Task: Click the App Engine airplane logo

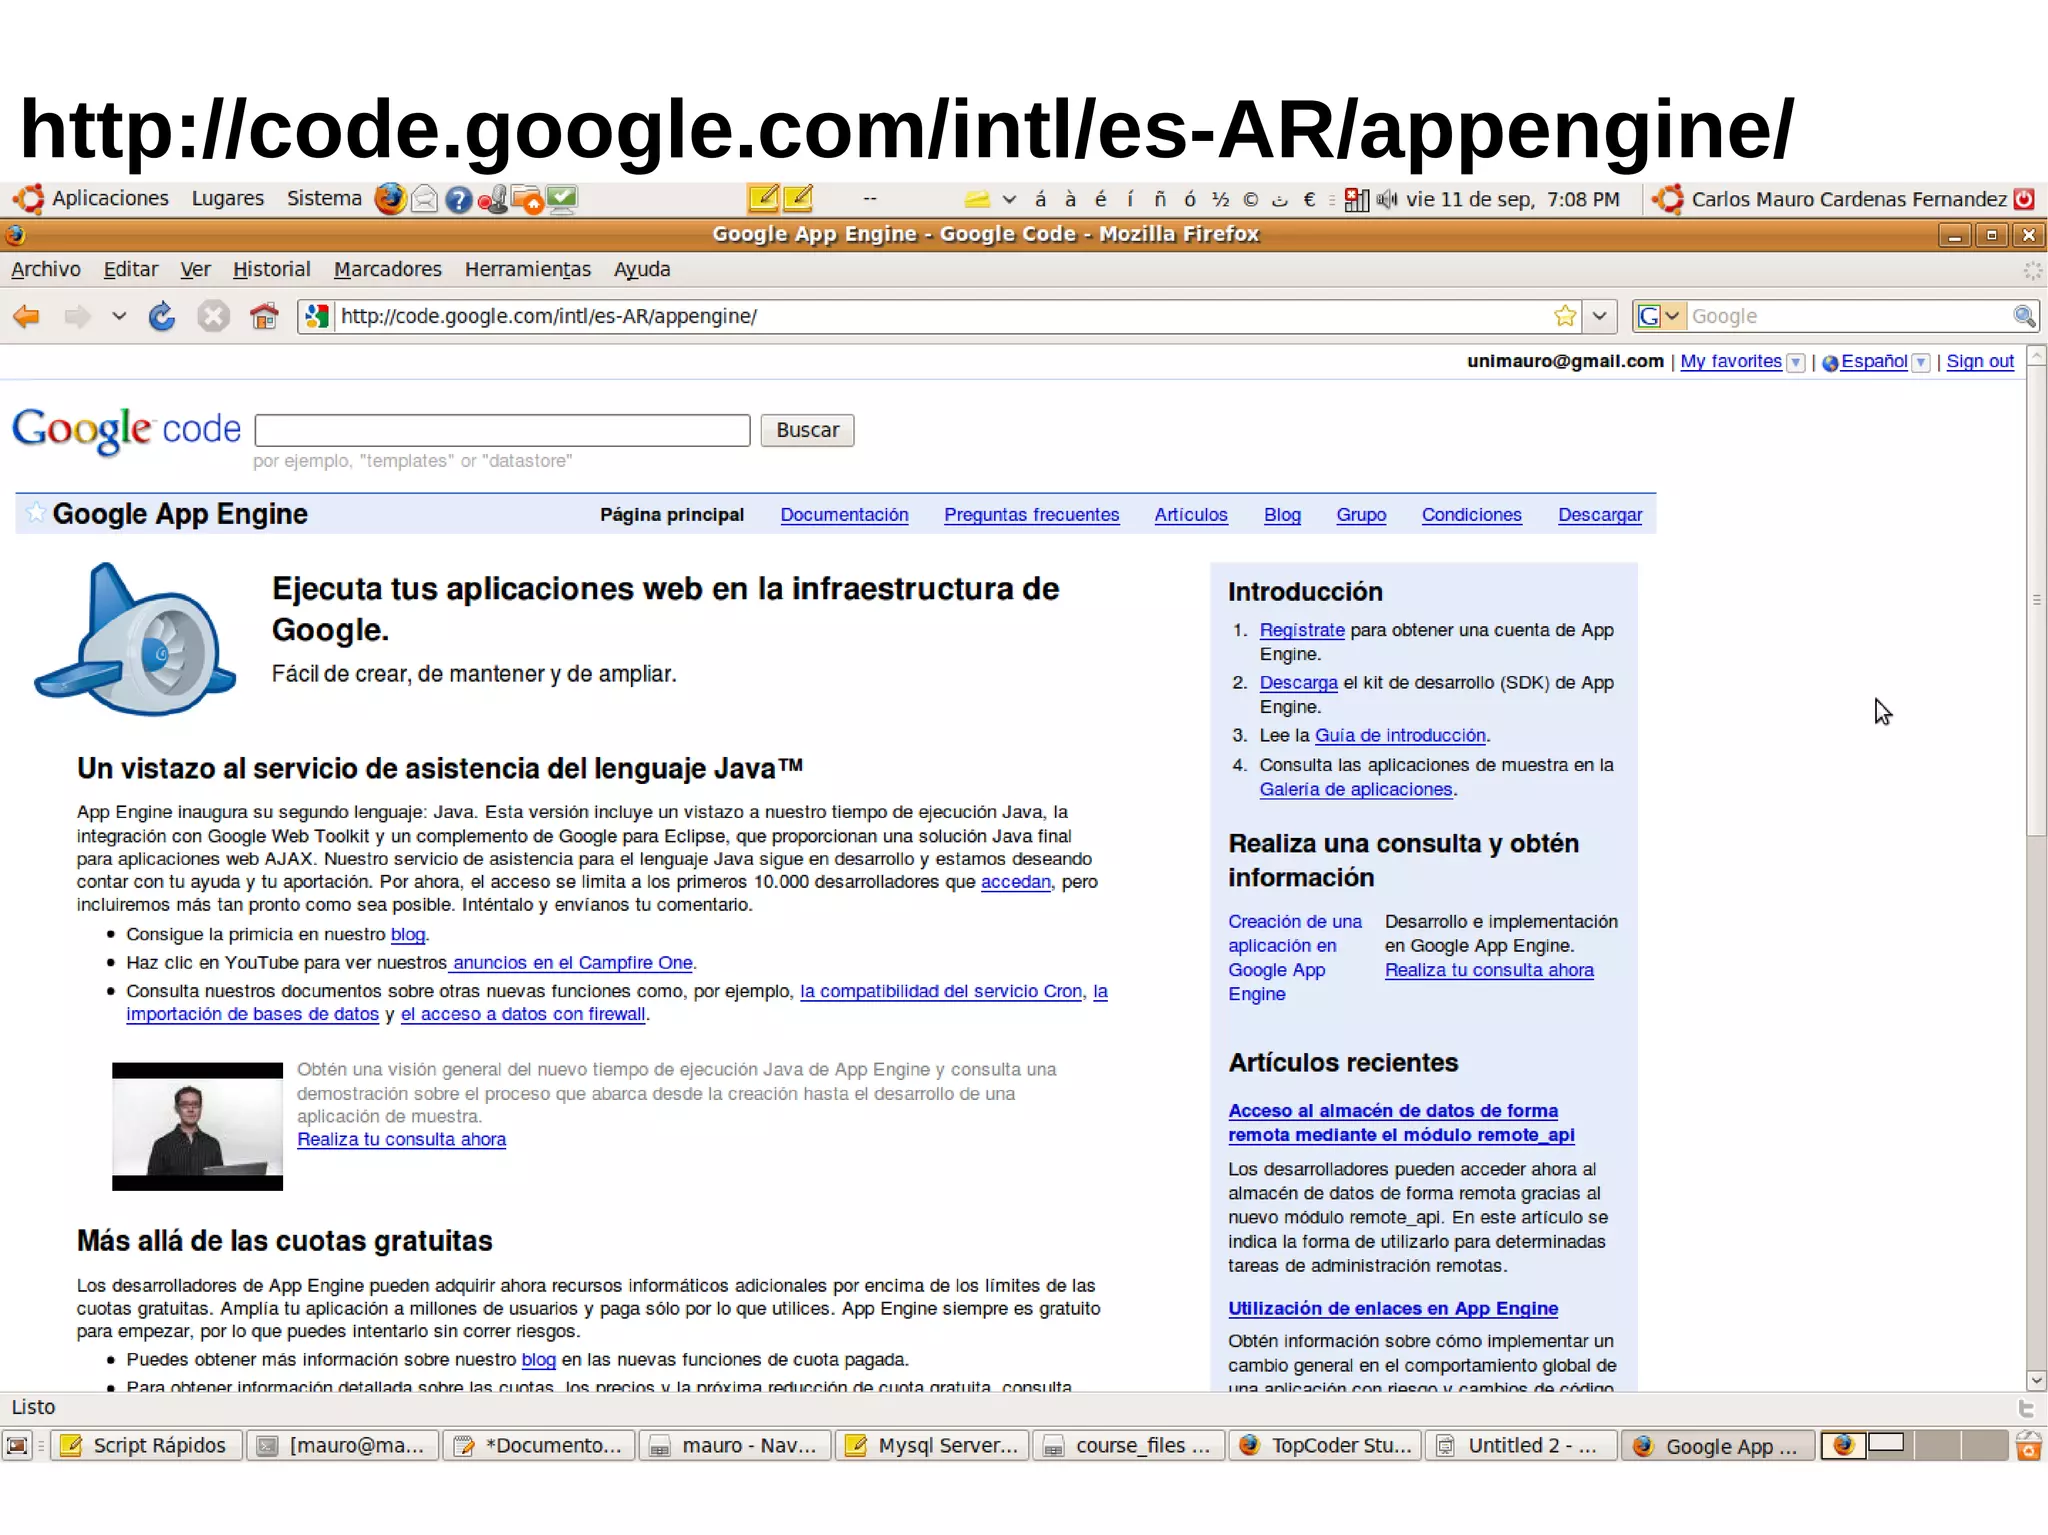Action: click(x=135, y=639)
